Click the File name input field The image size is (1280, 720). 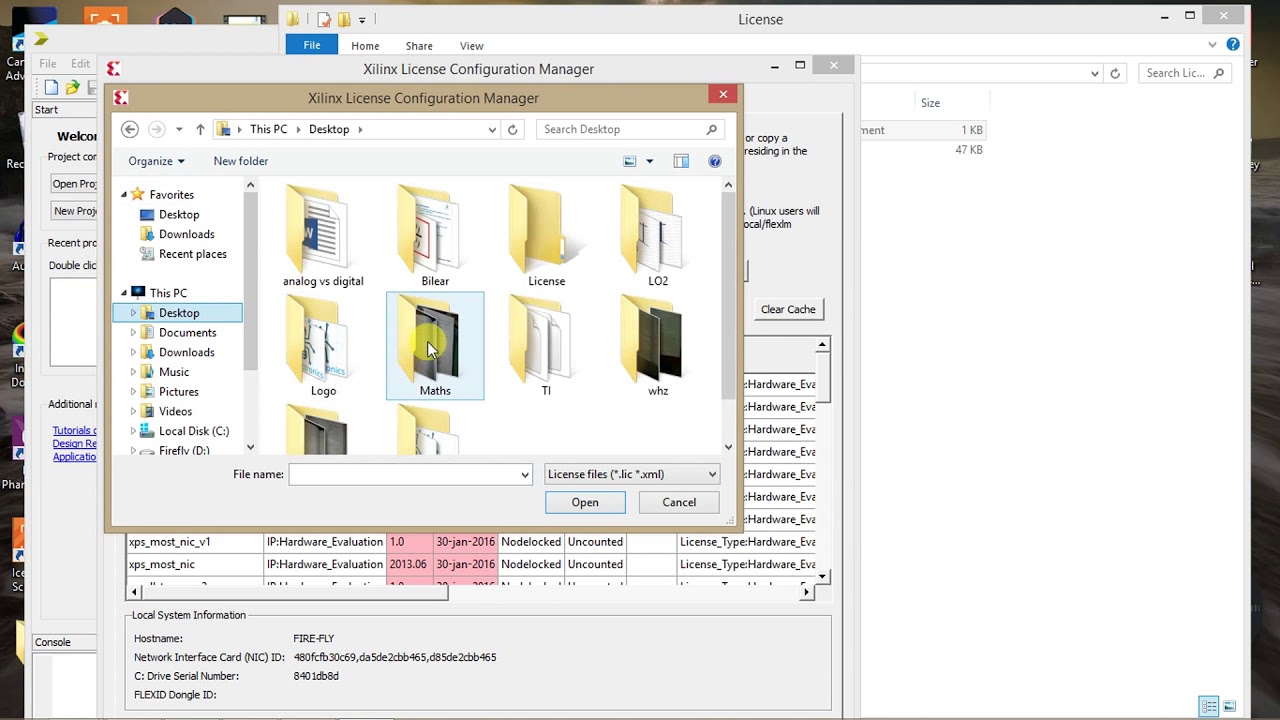[x=403, y=474]
